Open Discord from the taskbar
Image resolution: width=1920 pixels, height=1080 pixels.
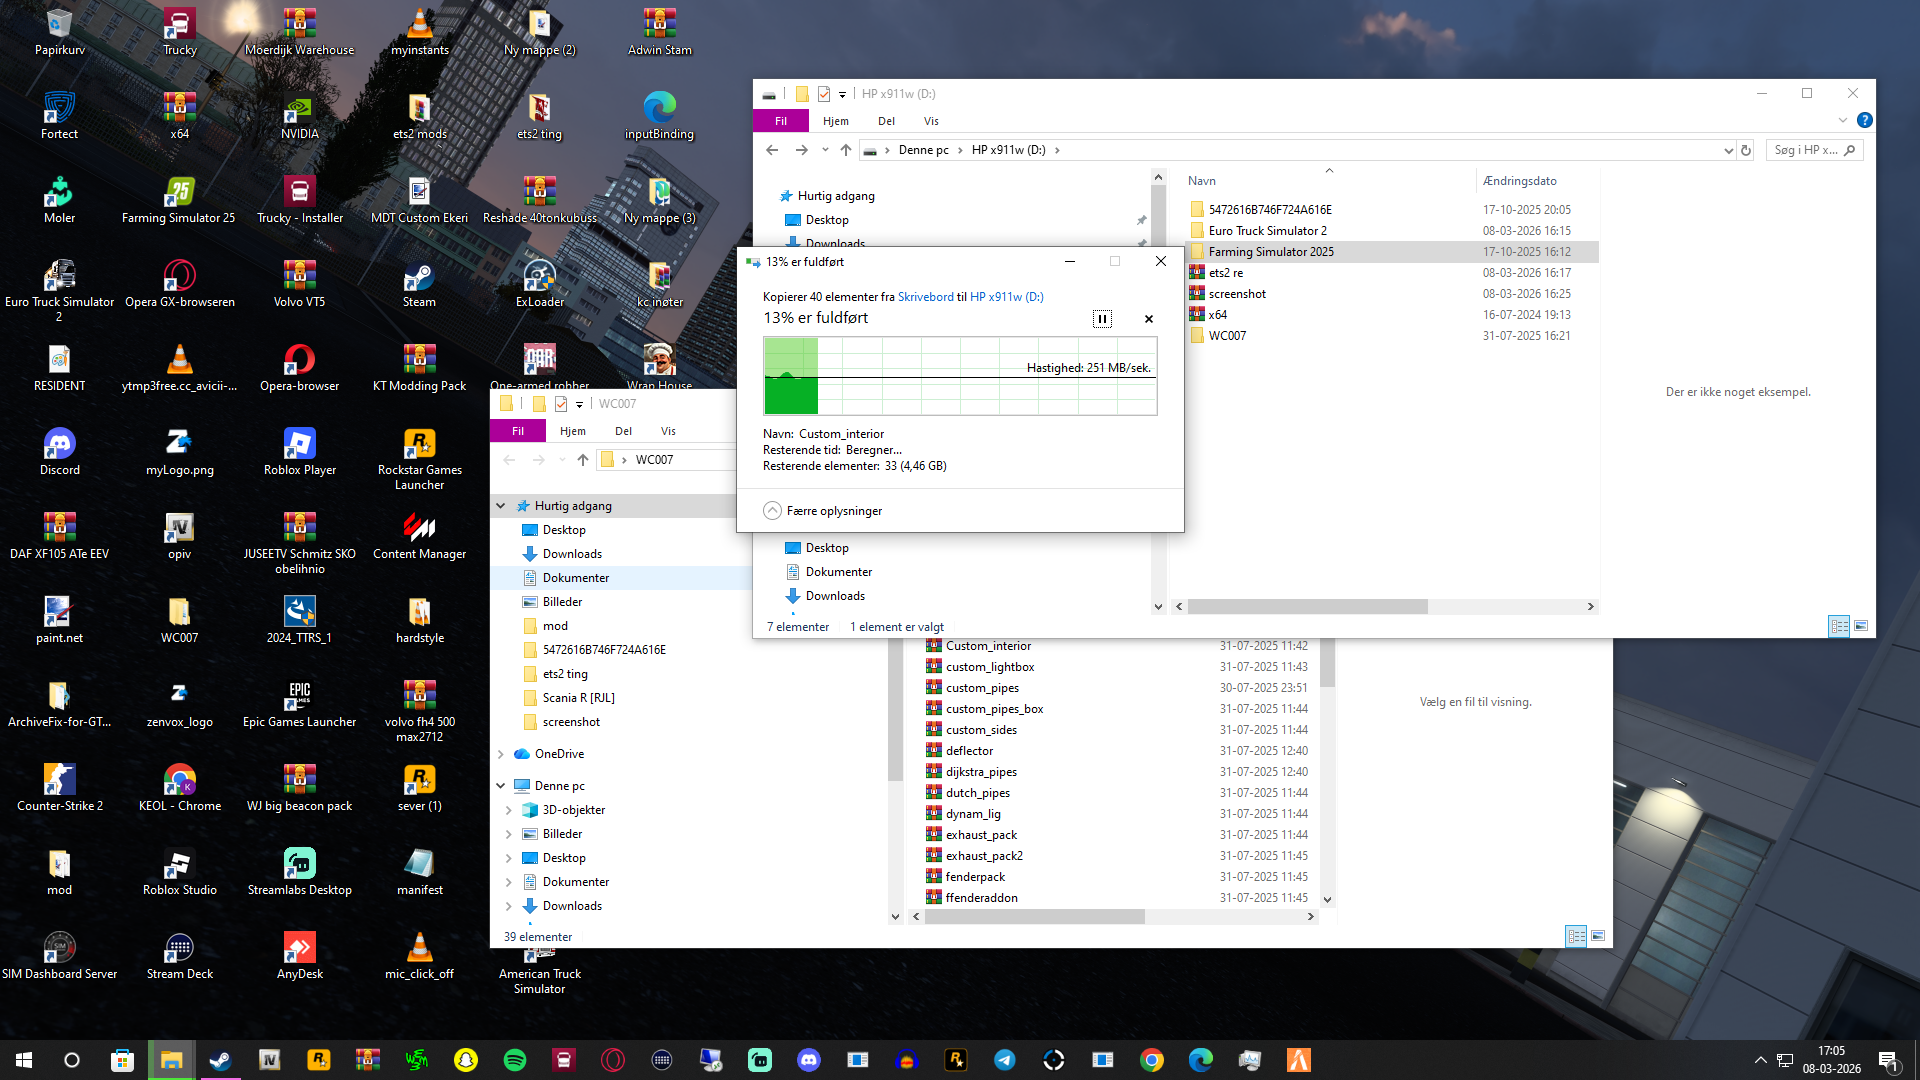(809, 1060)
